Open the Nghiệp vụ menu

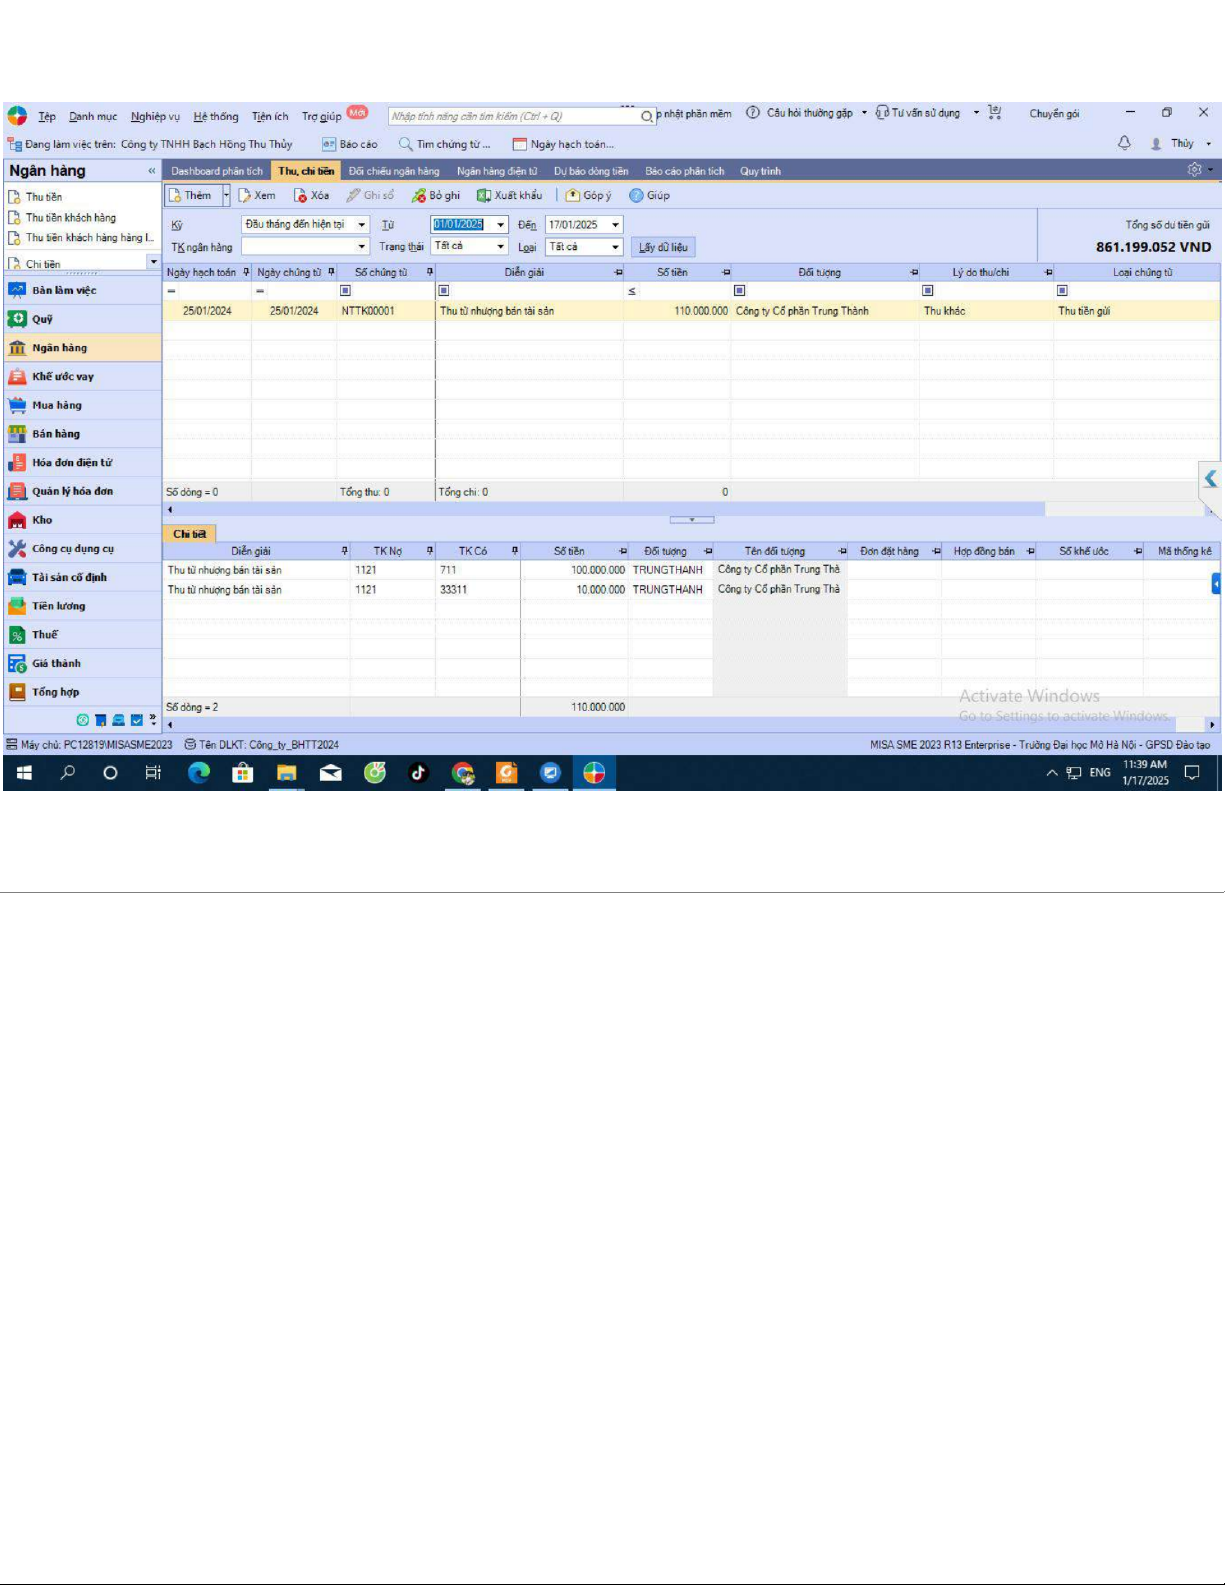(x=155, y=116)
